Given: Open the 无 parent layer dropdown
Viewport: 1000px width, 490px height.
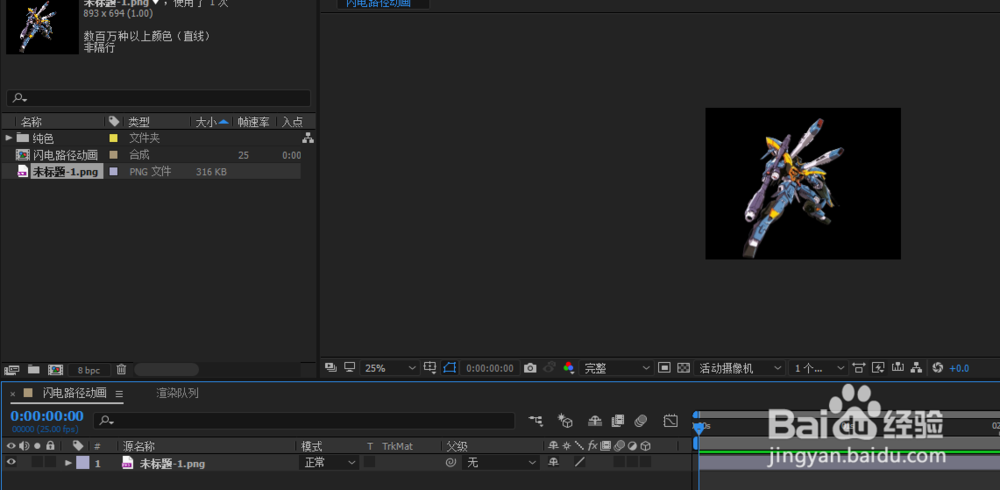Looking at the screenshot, I should tap(501, 463).
